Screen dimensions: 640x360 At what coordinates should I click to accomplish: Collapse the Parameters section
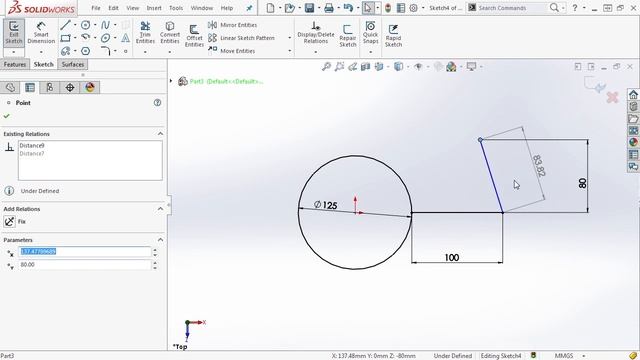pyautogui.click(x=160, y=240)
